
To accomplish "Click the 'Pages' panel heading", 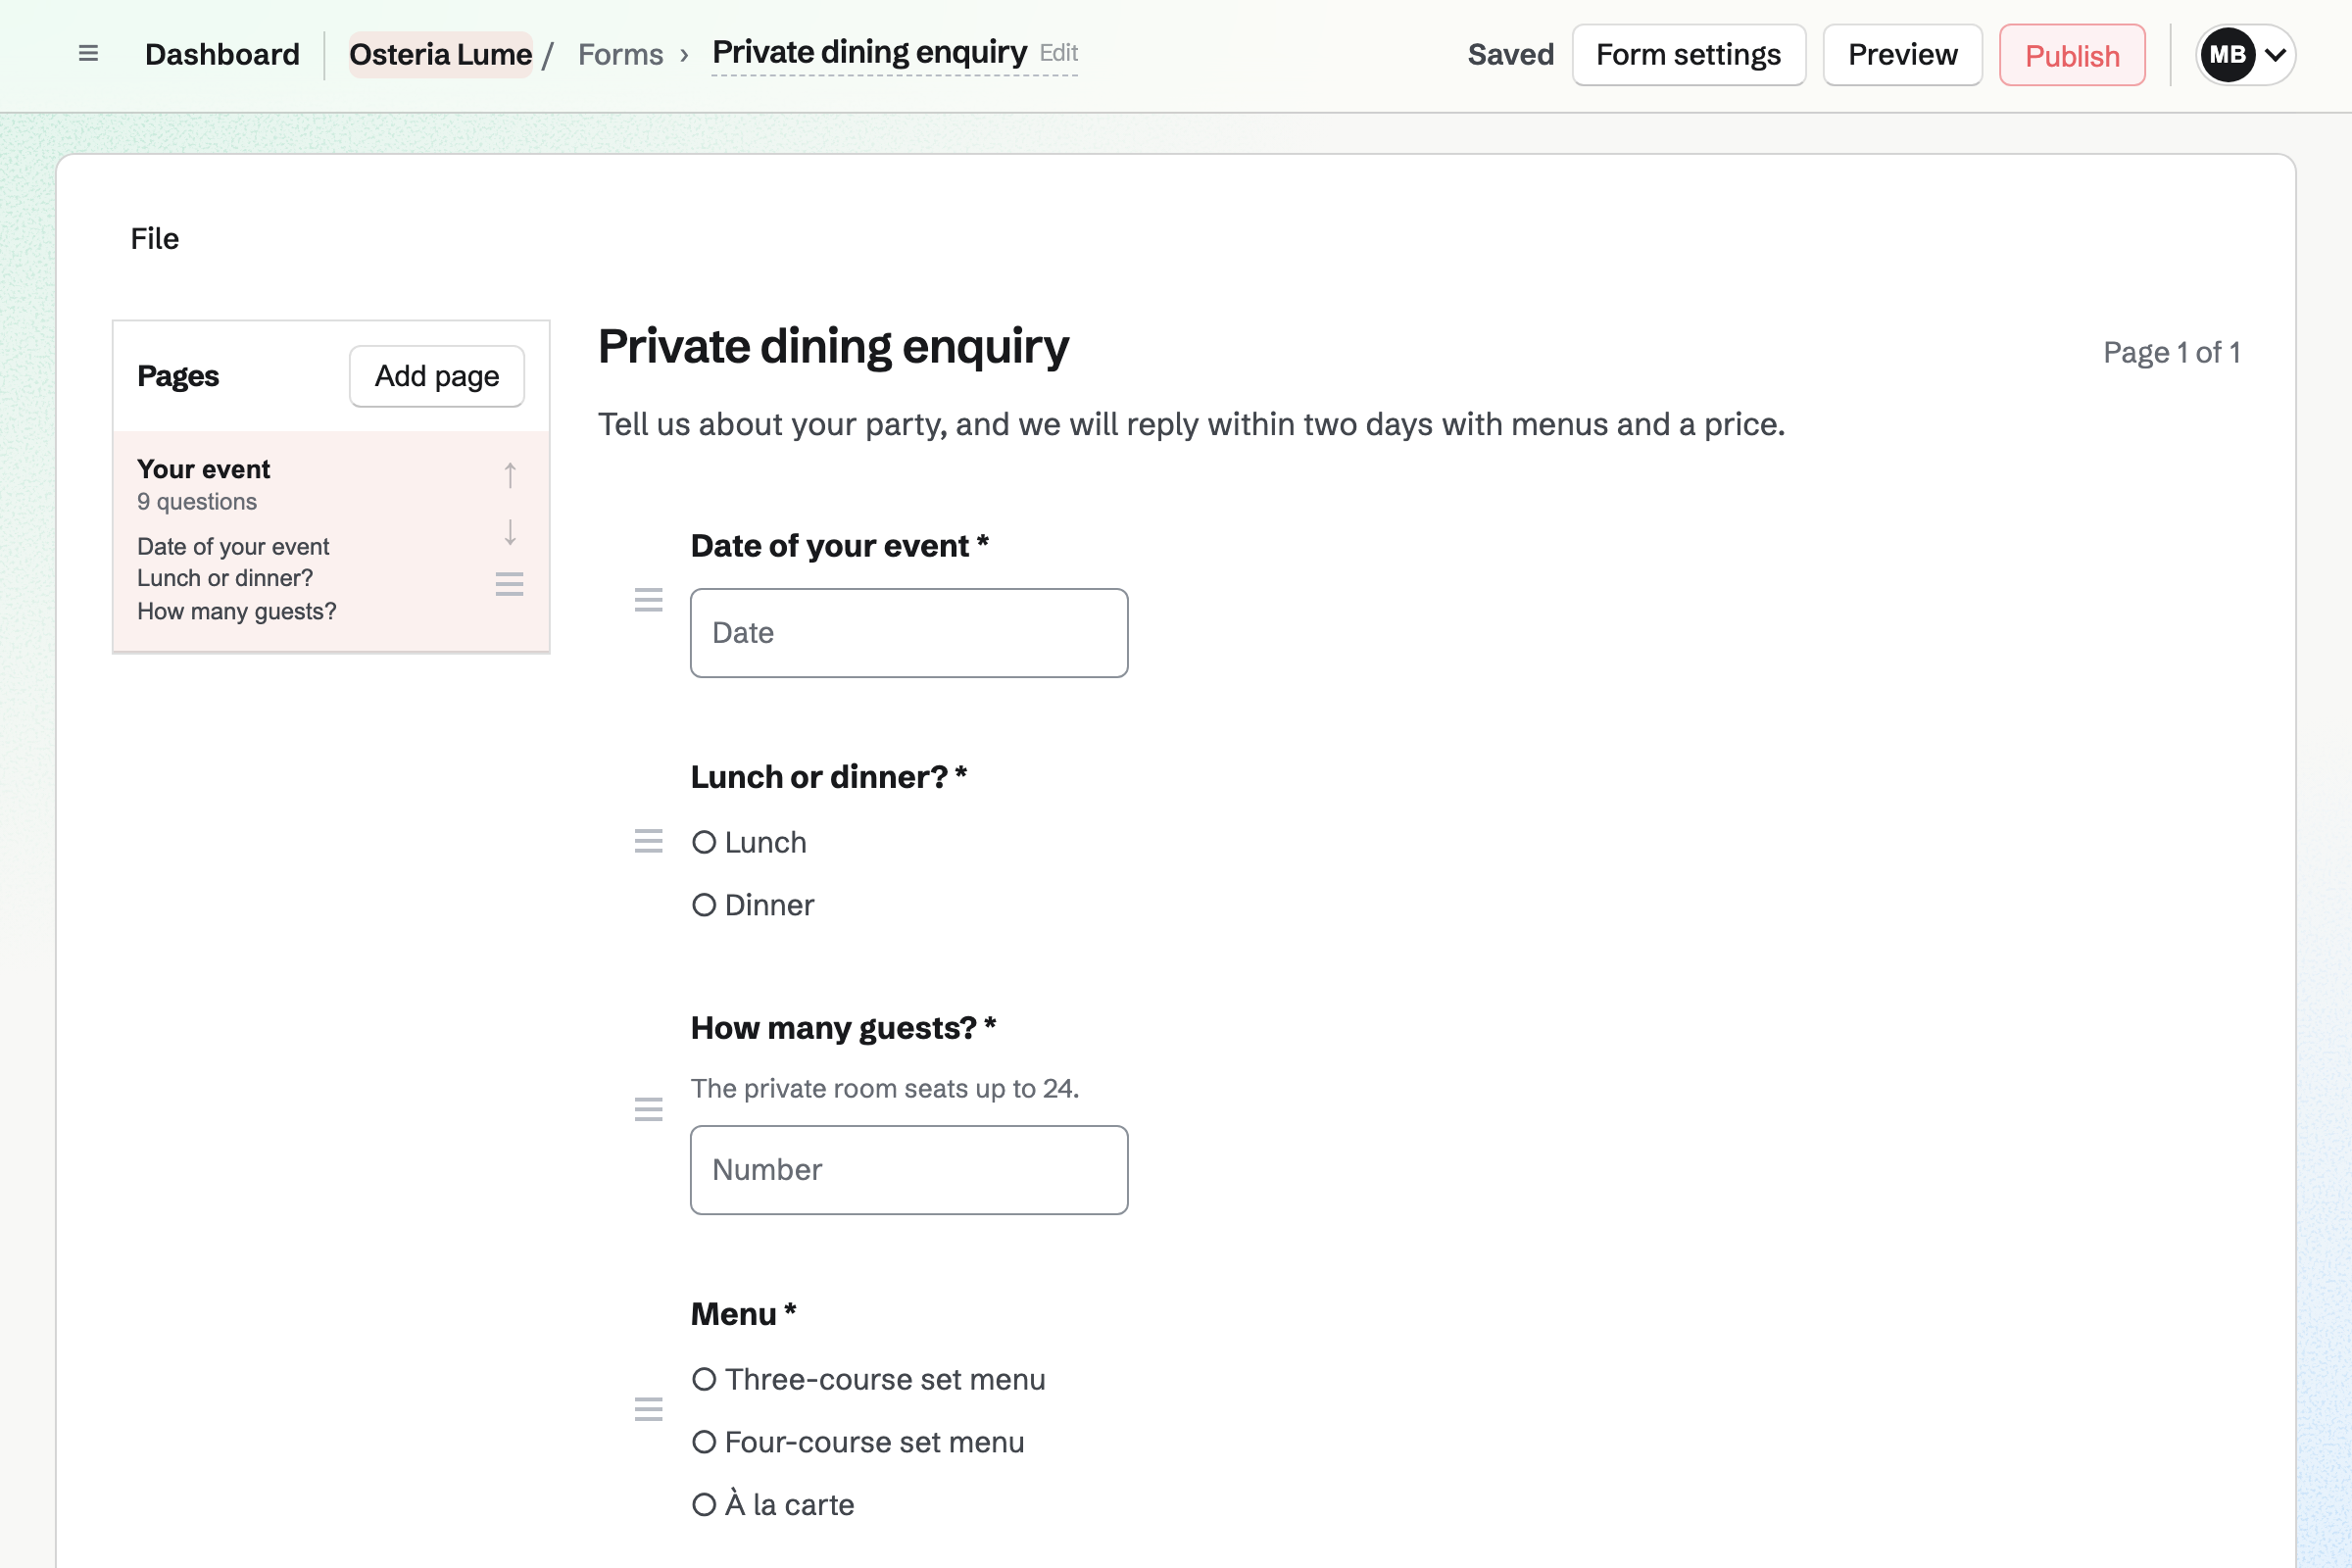I will coord(178,376).
